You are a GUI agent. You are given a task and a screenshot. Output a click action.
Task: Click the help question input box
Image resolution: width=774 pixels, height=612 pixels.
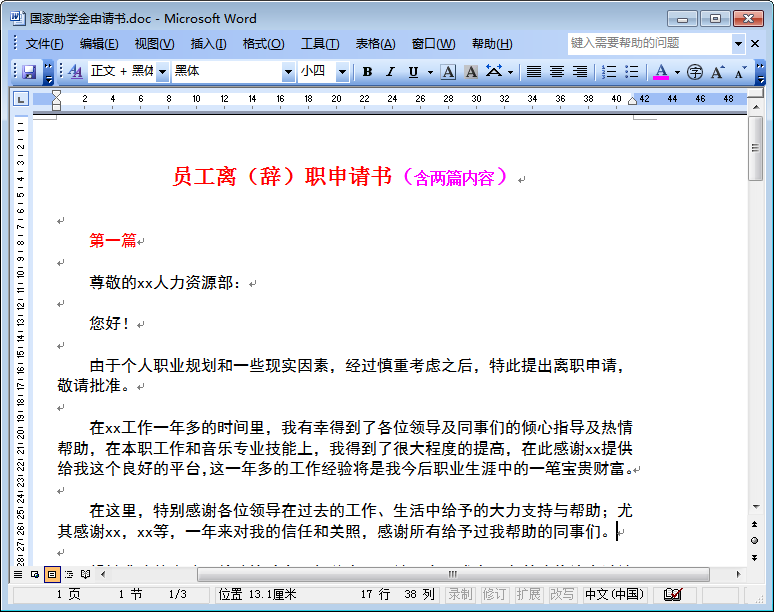pos(650,43)
